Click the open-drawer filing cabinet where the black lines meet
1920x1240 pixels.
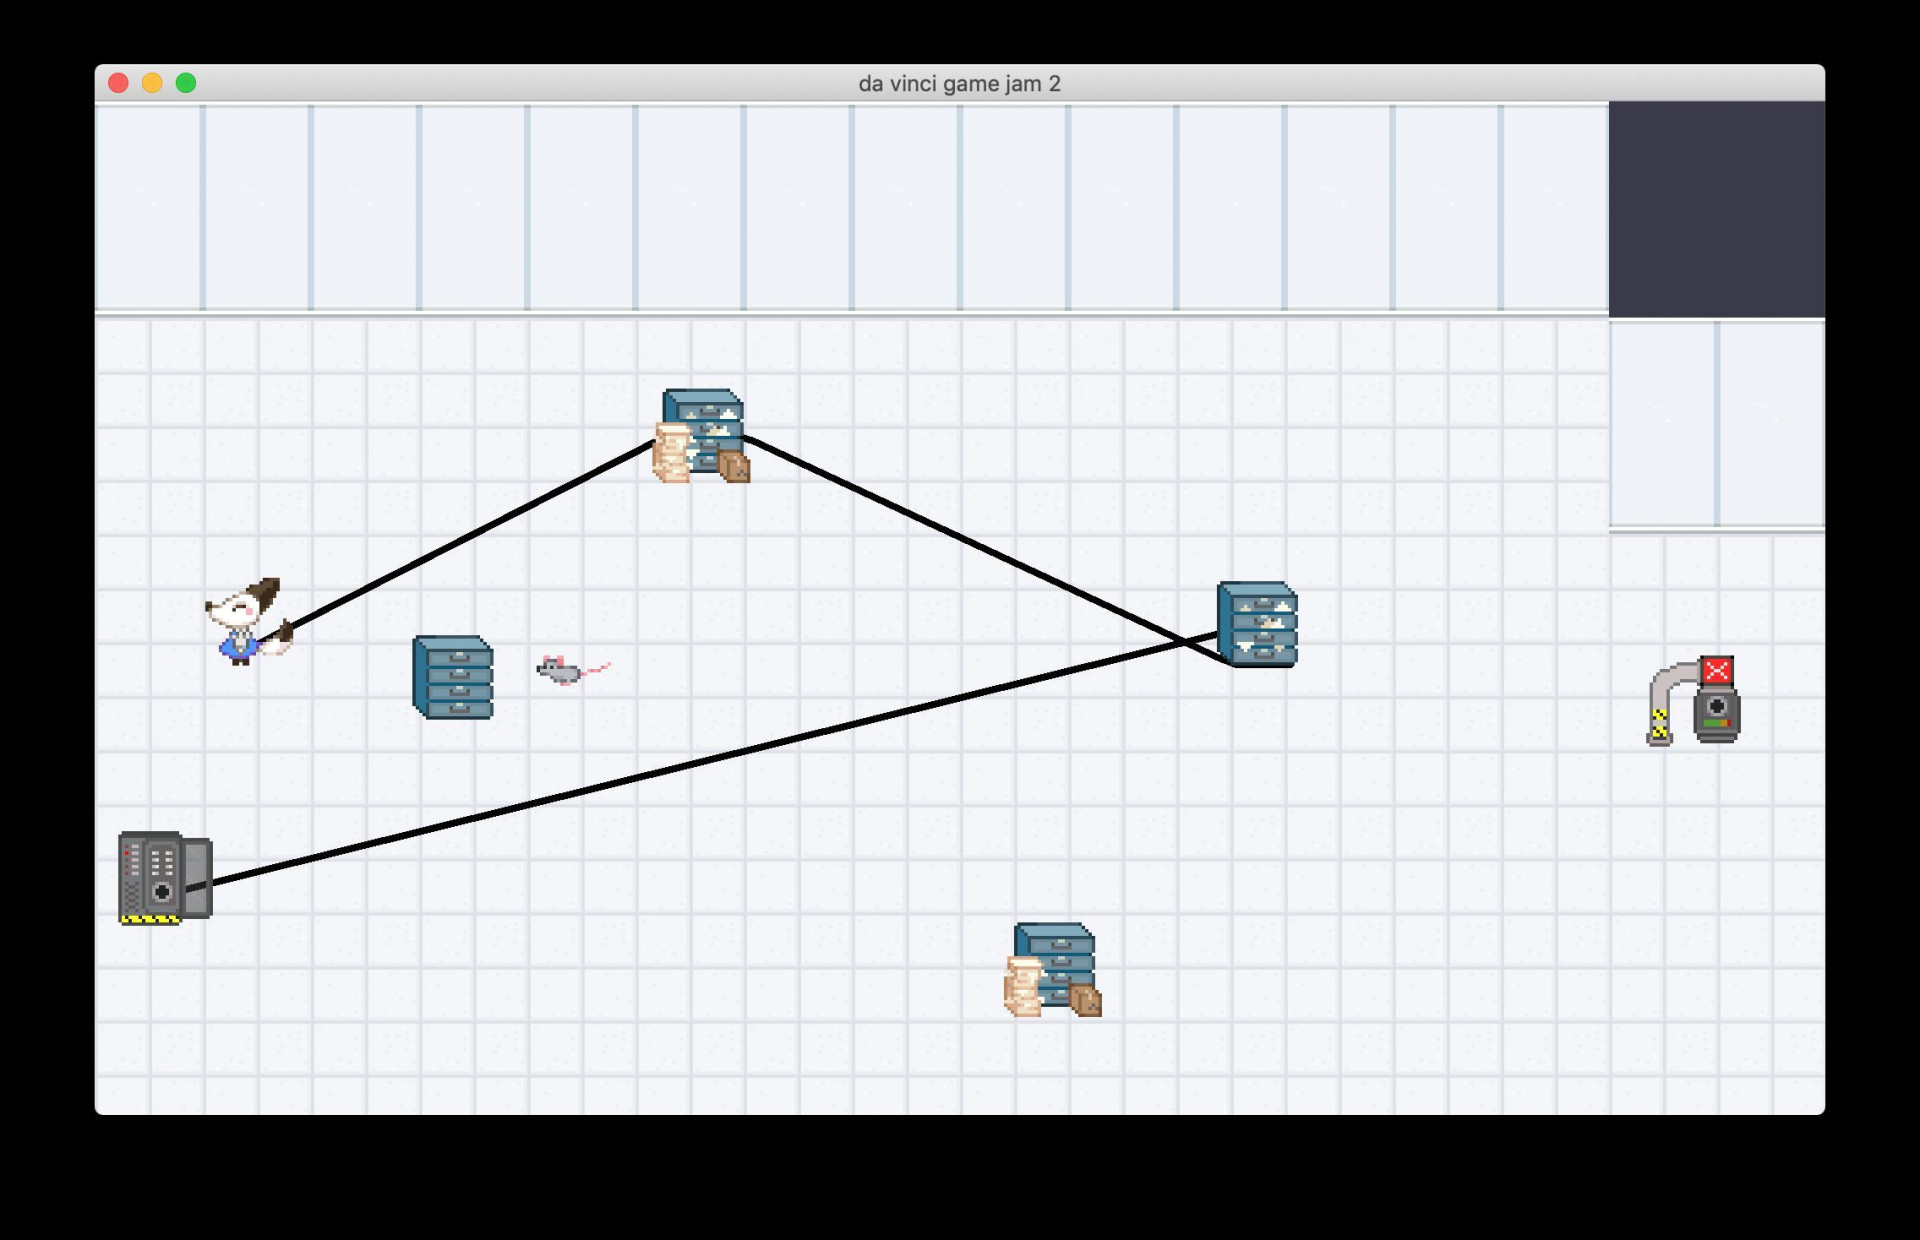click(1257, 624)
